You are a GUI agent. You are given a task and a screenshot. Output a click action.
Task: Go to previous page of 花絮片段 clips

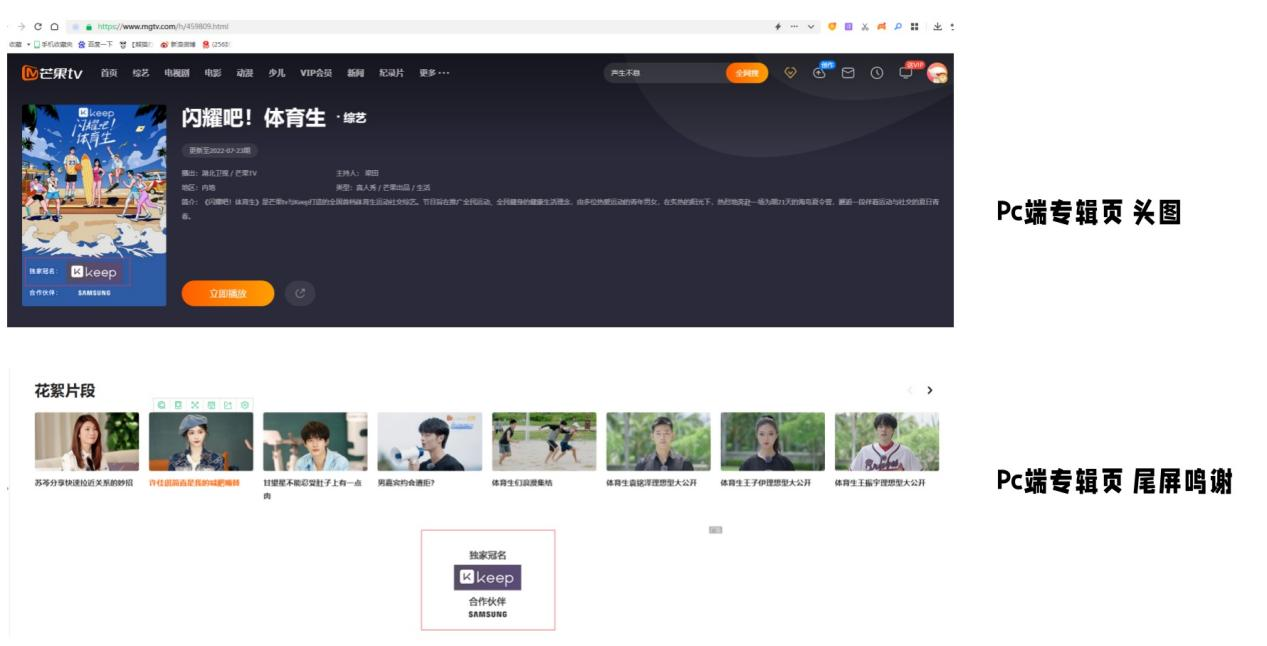(909, 390)
